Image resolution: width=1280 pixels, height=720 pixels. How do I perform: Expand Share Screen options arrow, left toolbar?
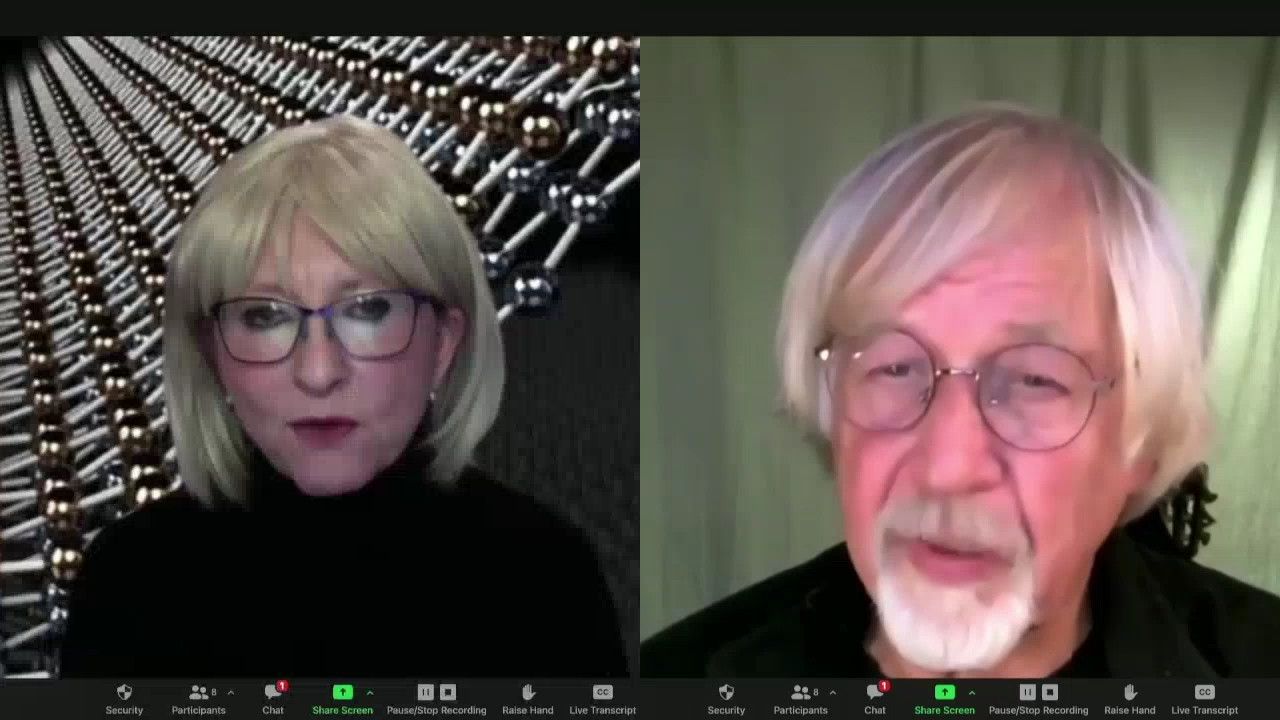coord(370,692)
